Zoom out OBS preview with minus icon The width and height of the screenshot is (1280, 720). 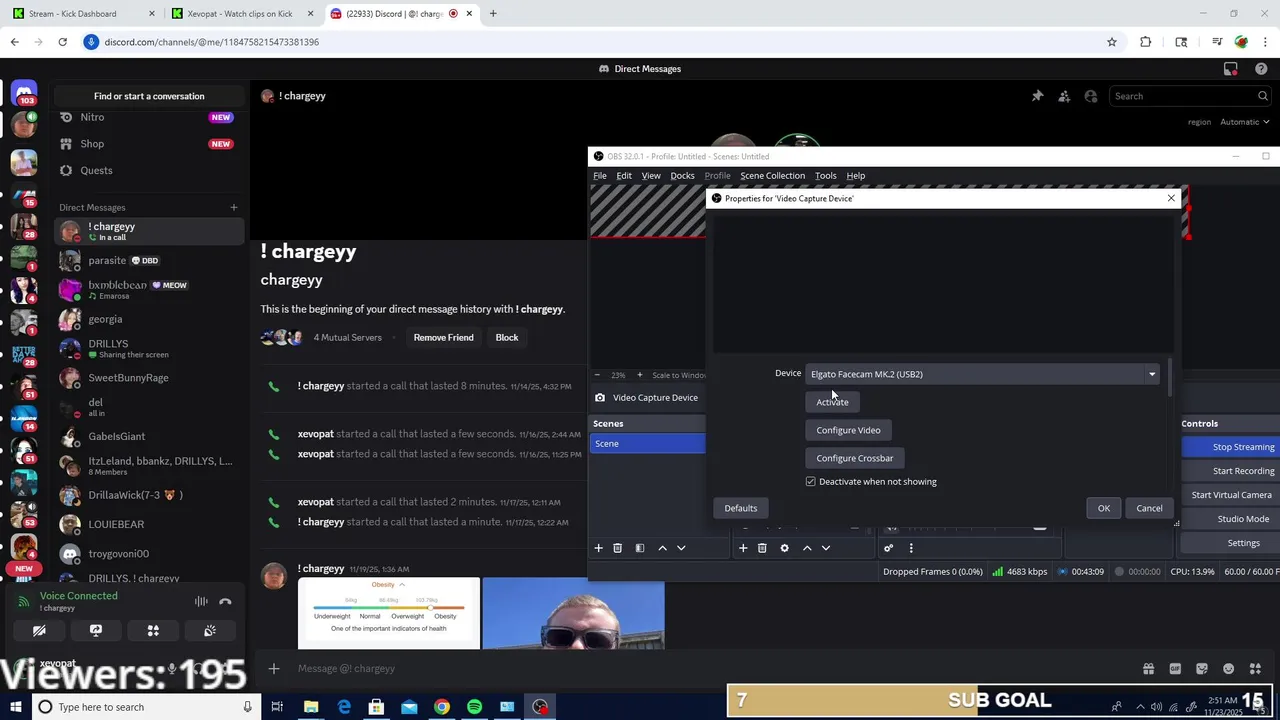(x=597, y=375)
